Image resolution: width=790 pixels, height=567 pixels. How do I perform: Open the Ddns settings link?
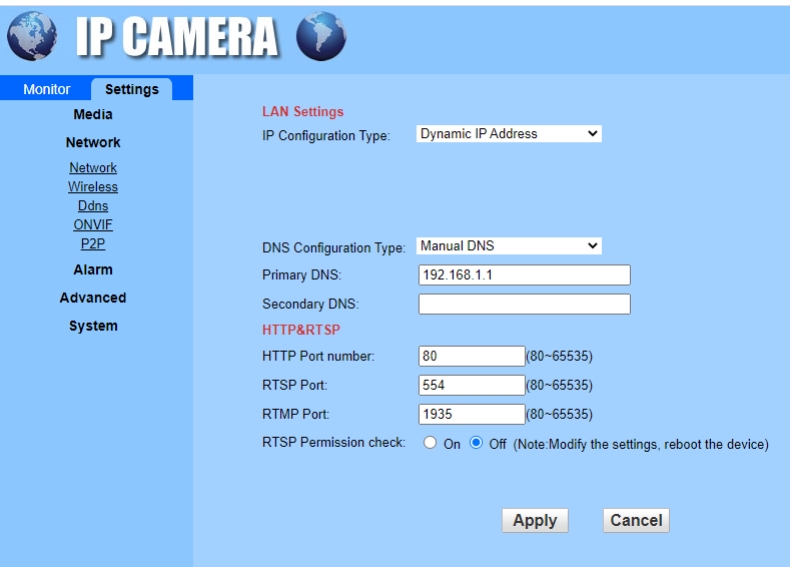[x=93, y=206]
